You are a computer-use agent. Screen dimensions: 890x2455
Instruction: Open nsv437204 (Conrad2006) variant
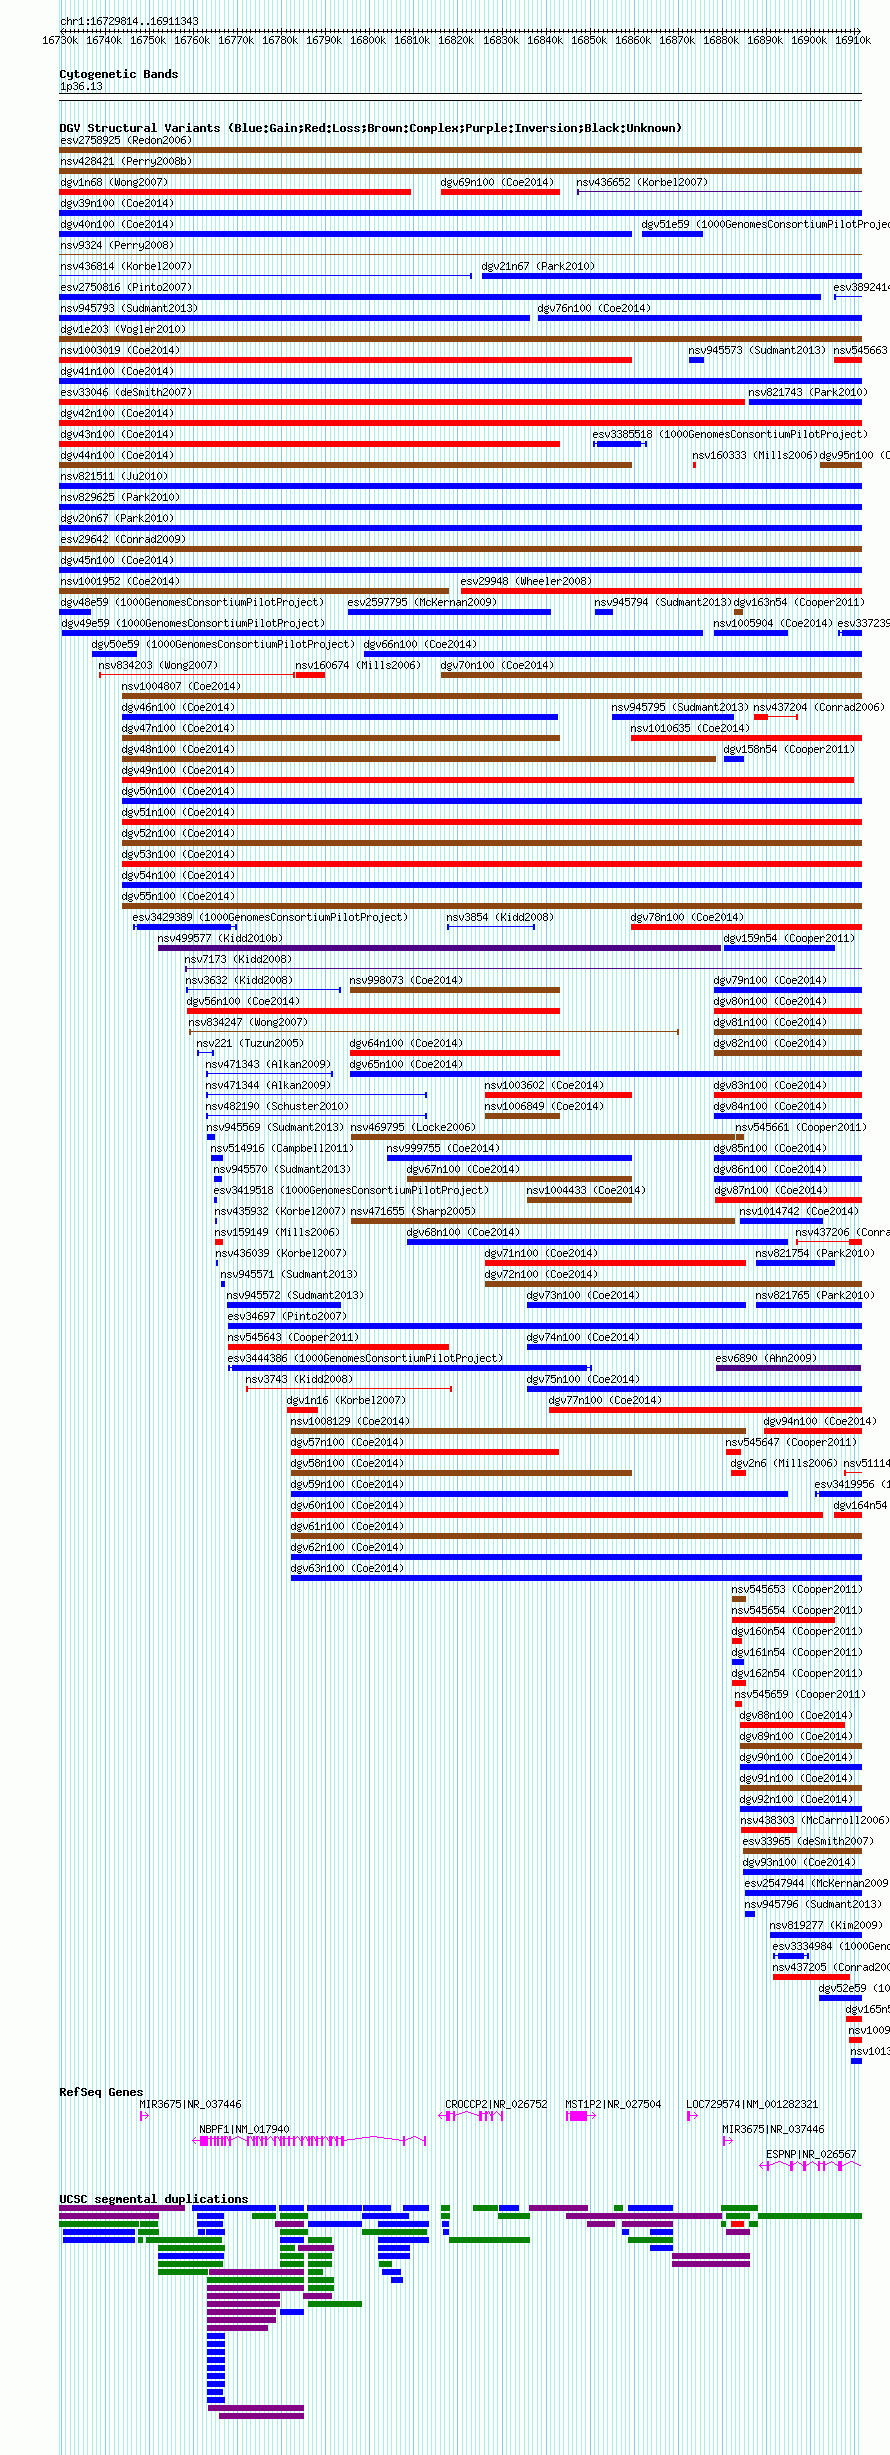(x=819, y=707)
